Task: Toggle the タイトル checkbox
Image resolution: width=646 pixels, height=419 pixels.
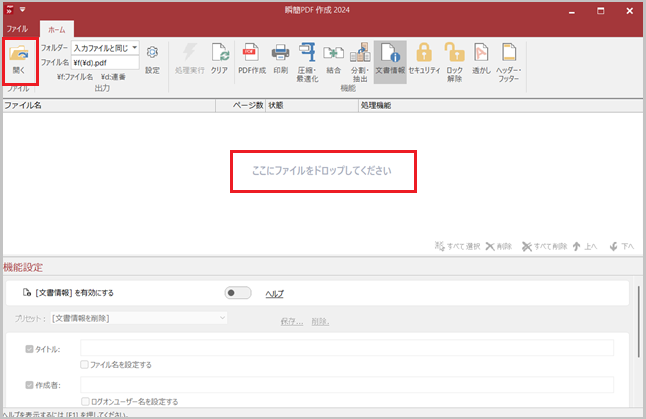Action: pyautogui.click(x=29, y=349)
